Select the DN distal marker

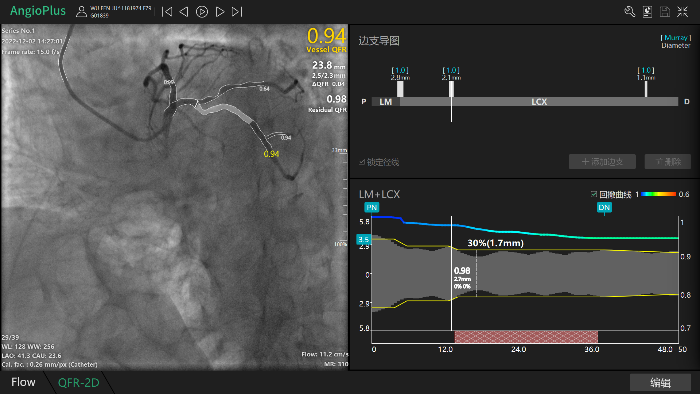(604, 207)
